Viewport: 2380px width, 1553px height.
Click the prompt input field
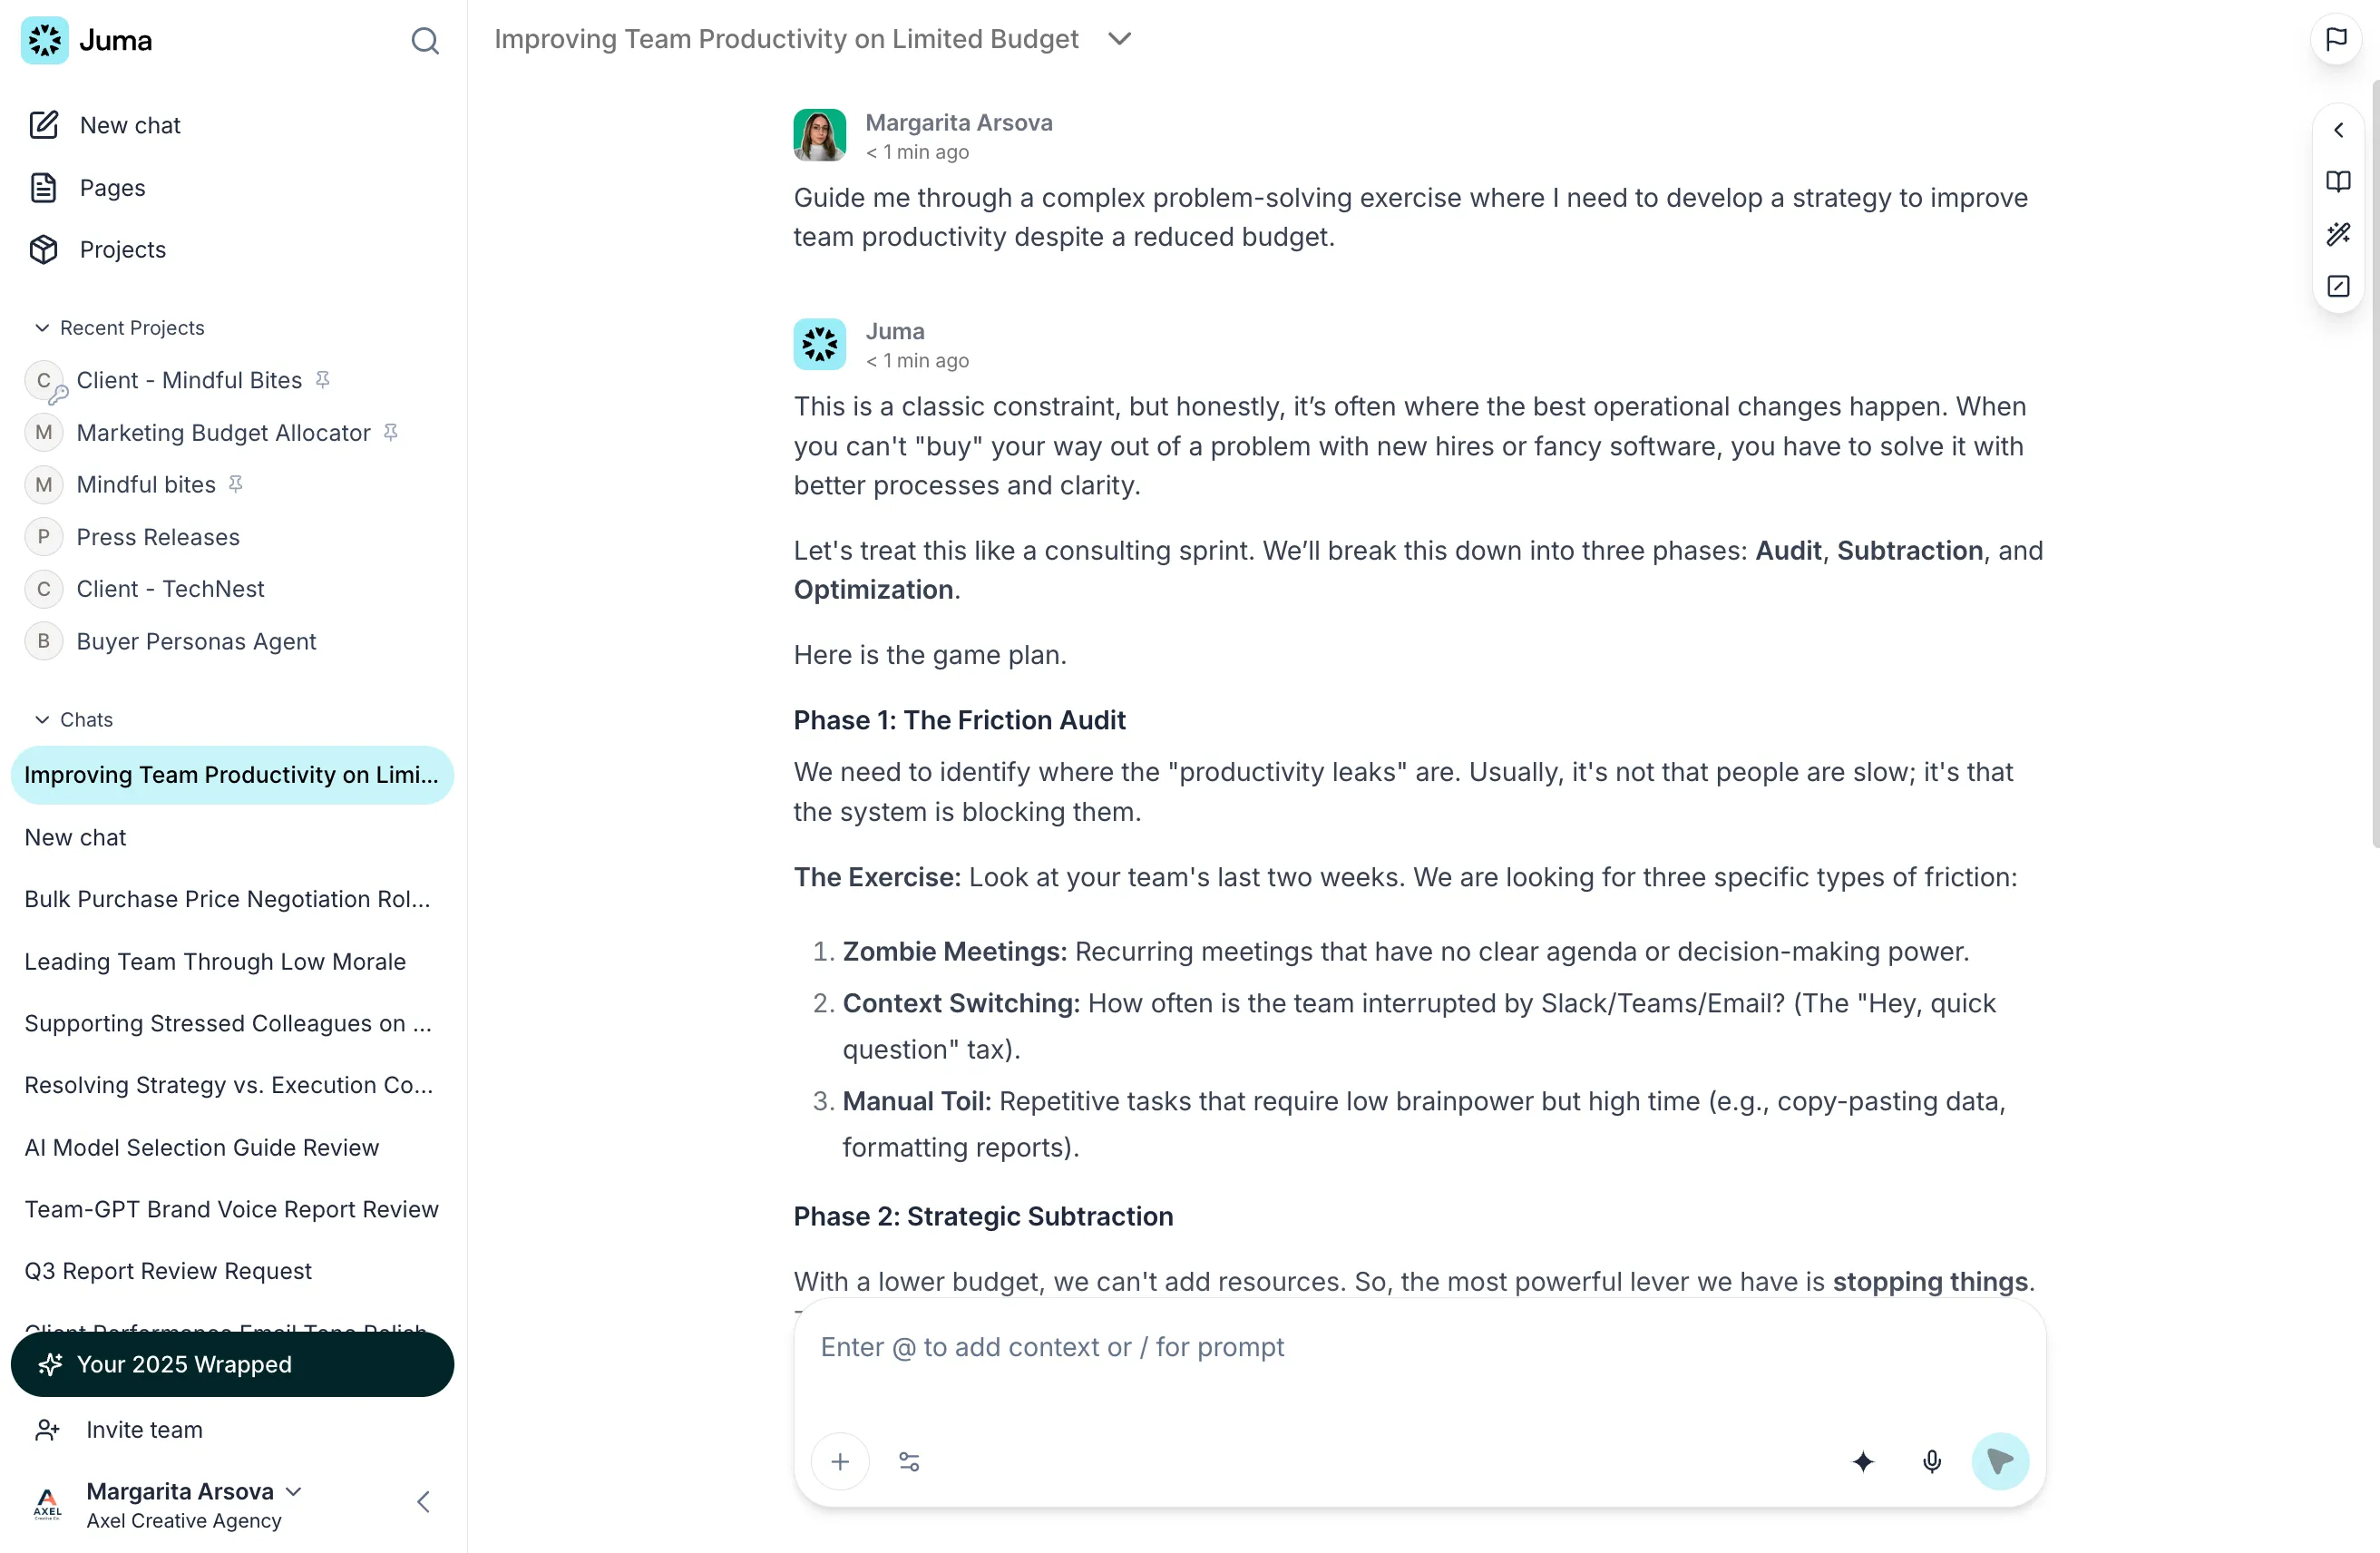pyautogui.click(x=1419, y=1365)
